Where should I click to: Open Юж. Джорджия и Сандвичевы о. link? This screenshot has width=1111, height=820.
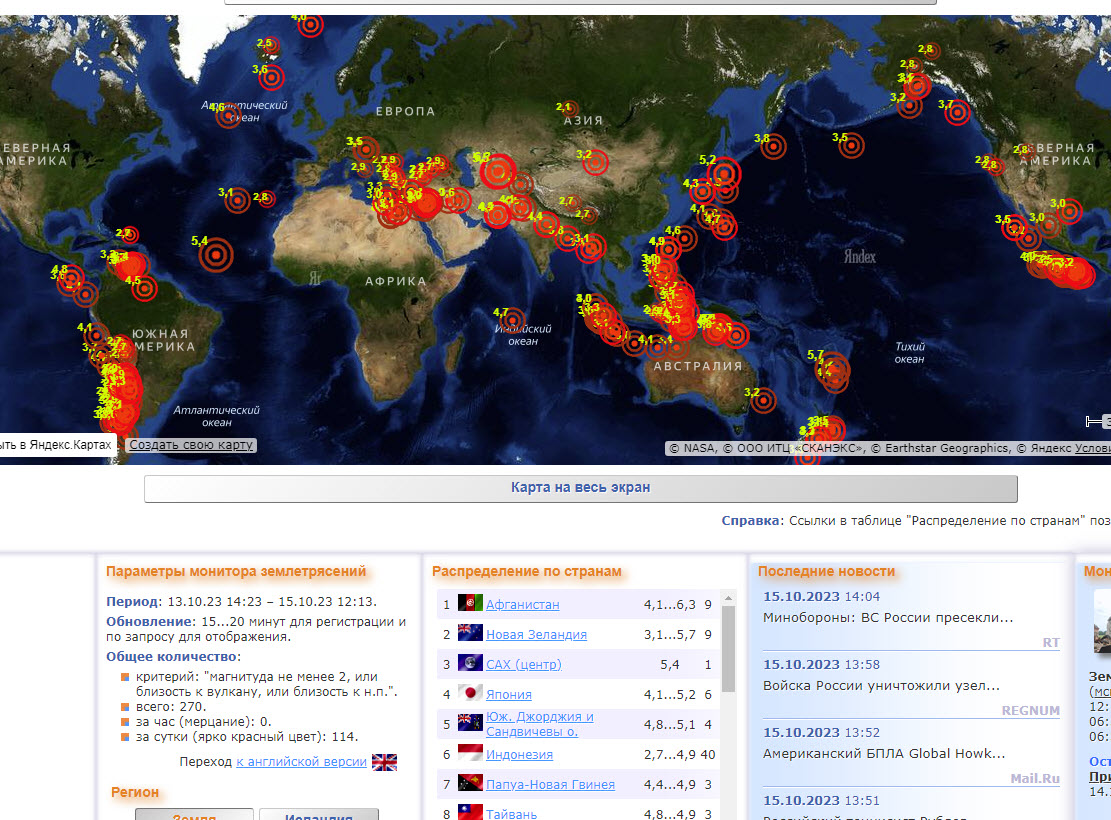pos(540,724)
